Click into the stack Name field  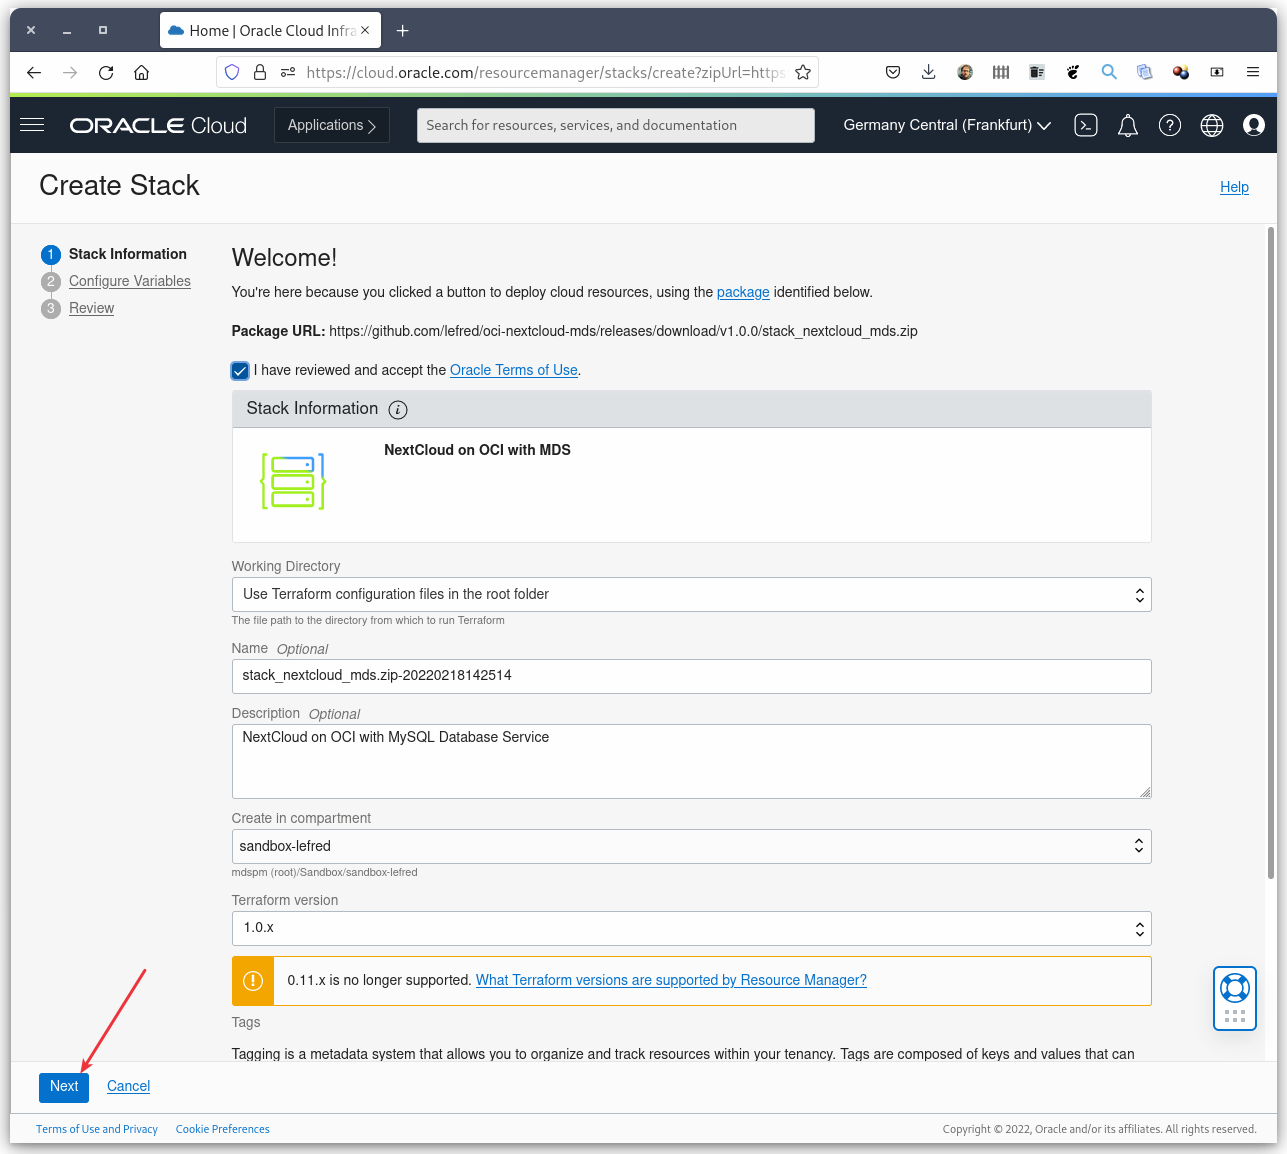coord(691,676)
